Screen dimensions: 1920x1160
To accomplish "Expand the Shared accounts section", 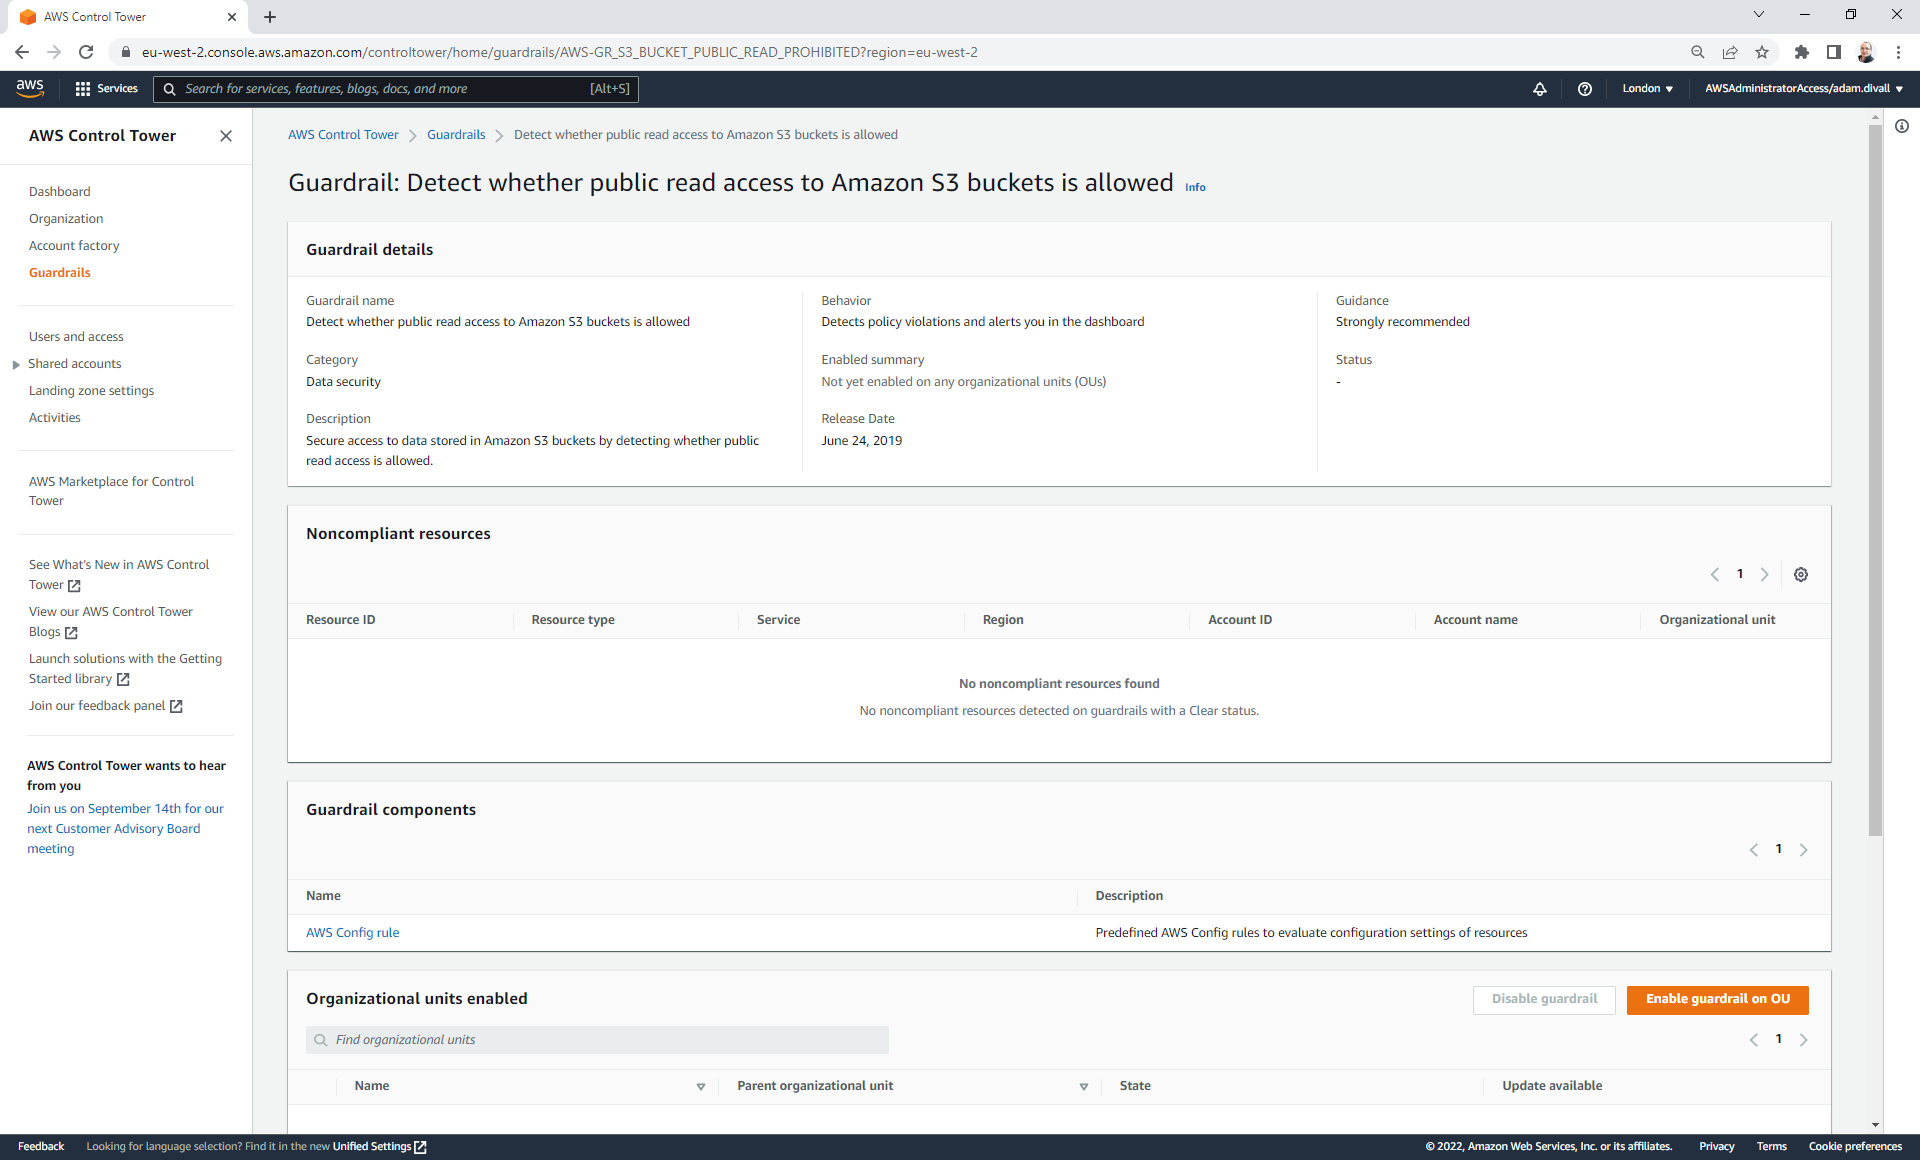I will [15, 363].
